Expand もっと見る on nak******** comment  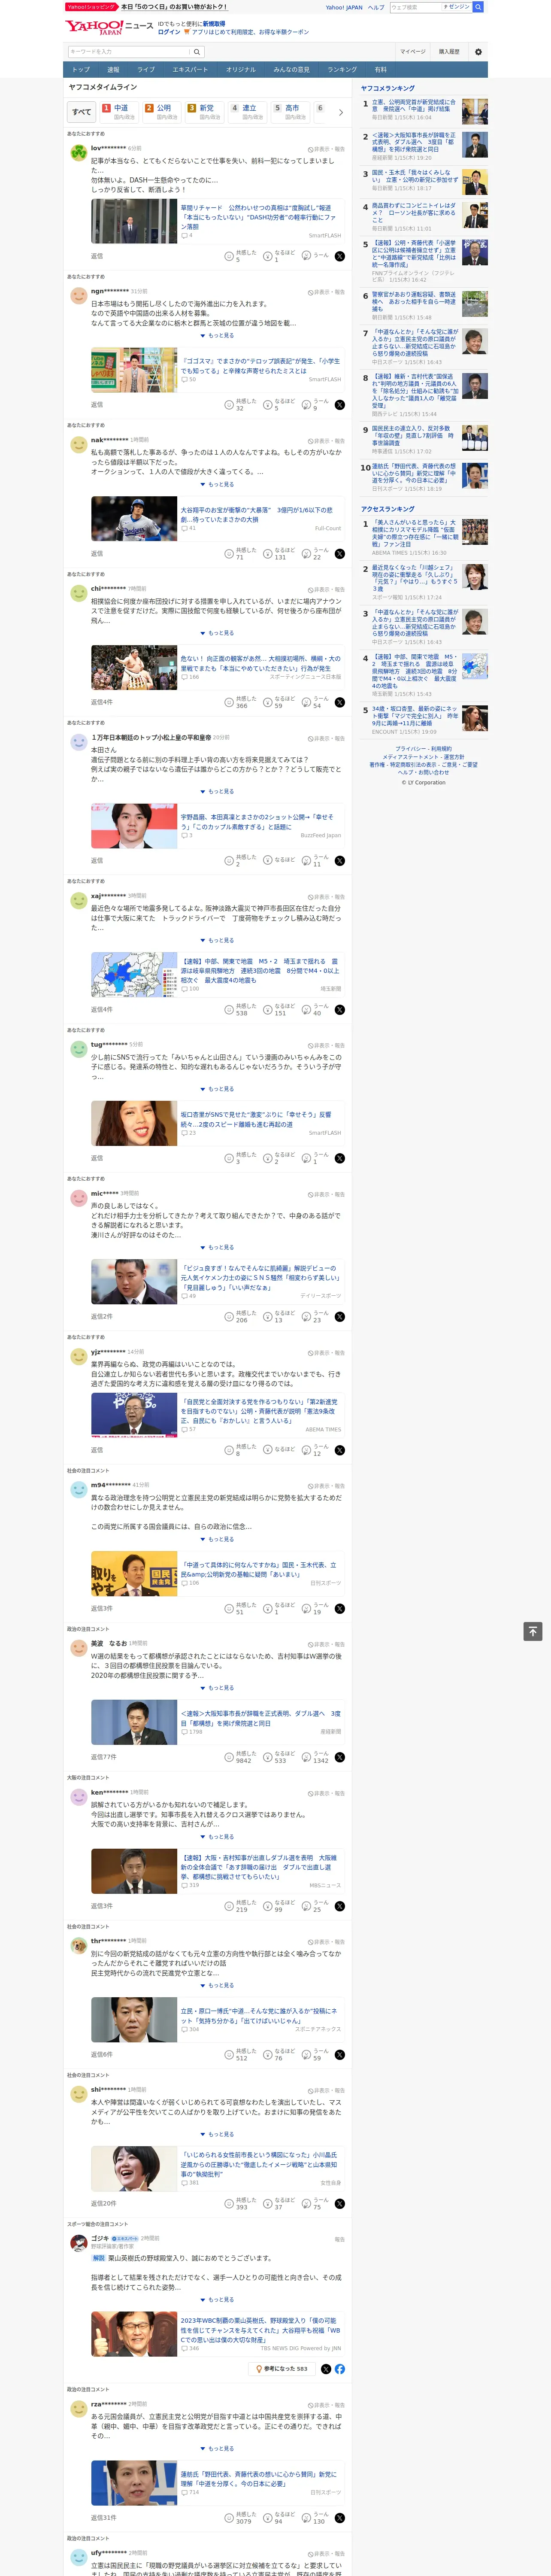[x=217, y=485]
